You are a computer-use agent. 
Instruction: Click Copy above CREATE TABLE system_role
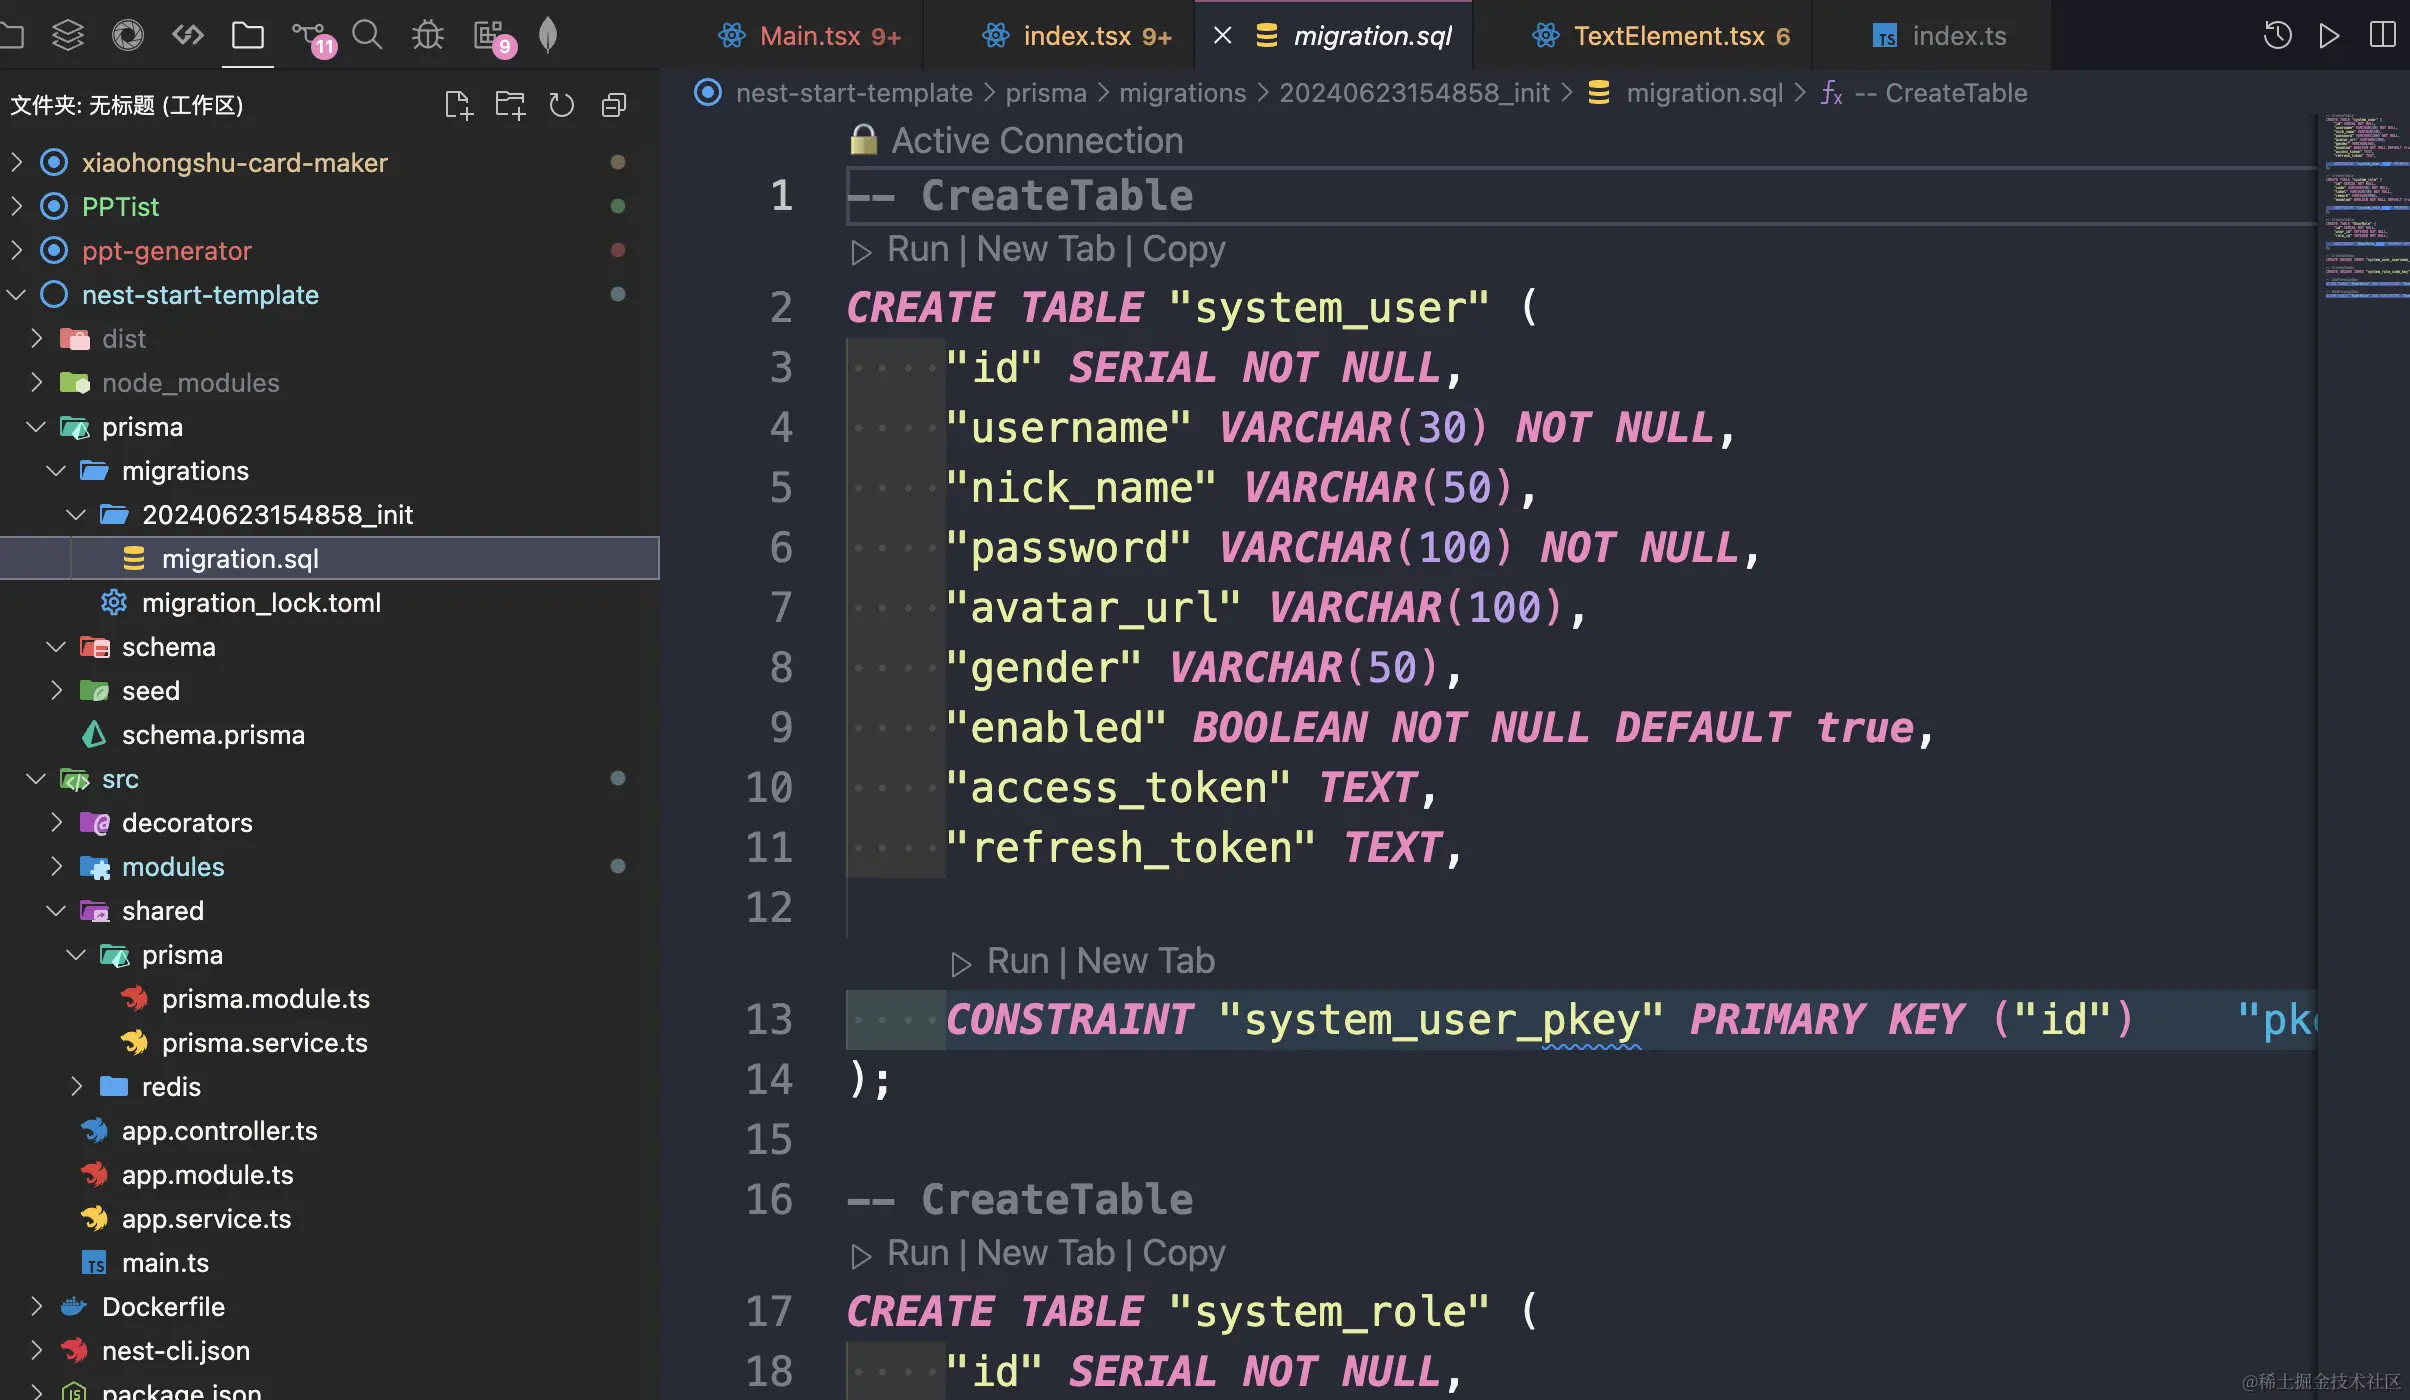[1183, 1253]
